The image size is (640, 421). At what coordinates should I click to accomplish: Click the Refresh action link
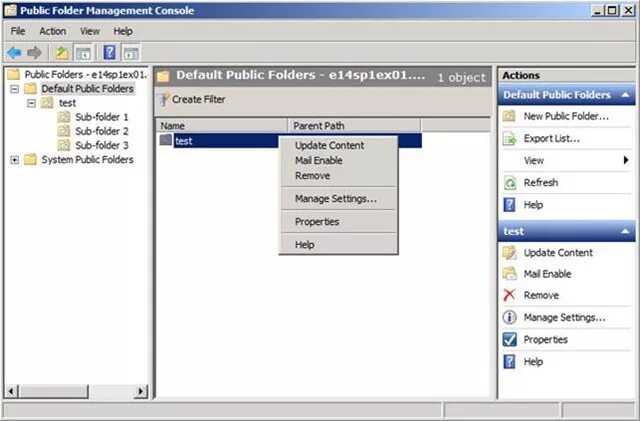coord(541,183)
